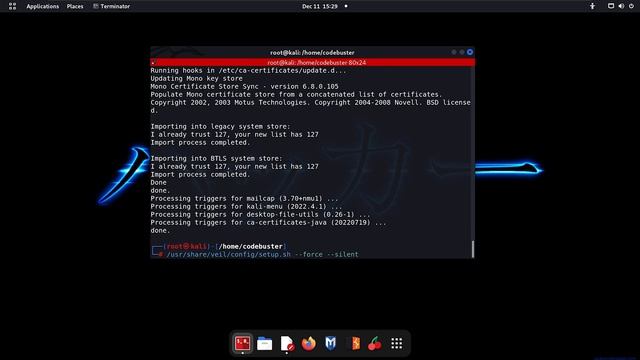Viewport: 640px width, 360px height.
Task: Click the window title root@kali: /home/codebuster
Action: click(x=312, y=52)
